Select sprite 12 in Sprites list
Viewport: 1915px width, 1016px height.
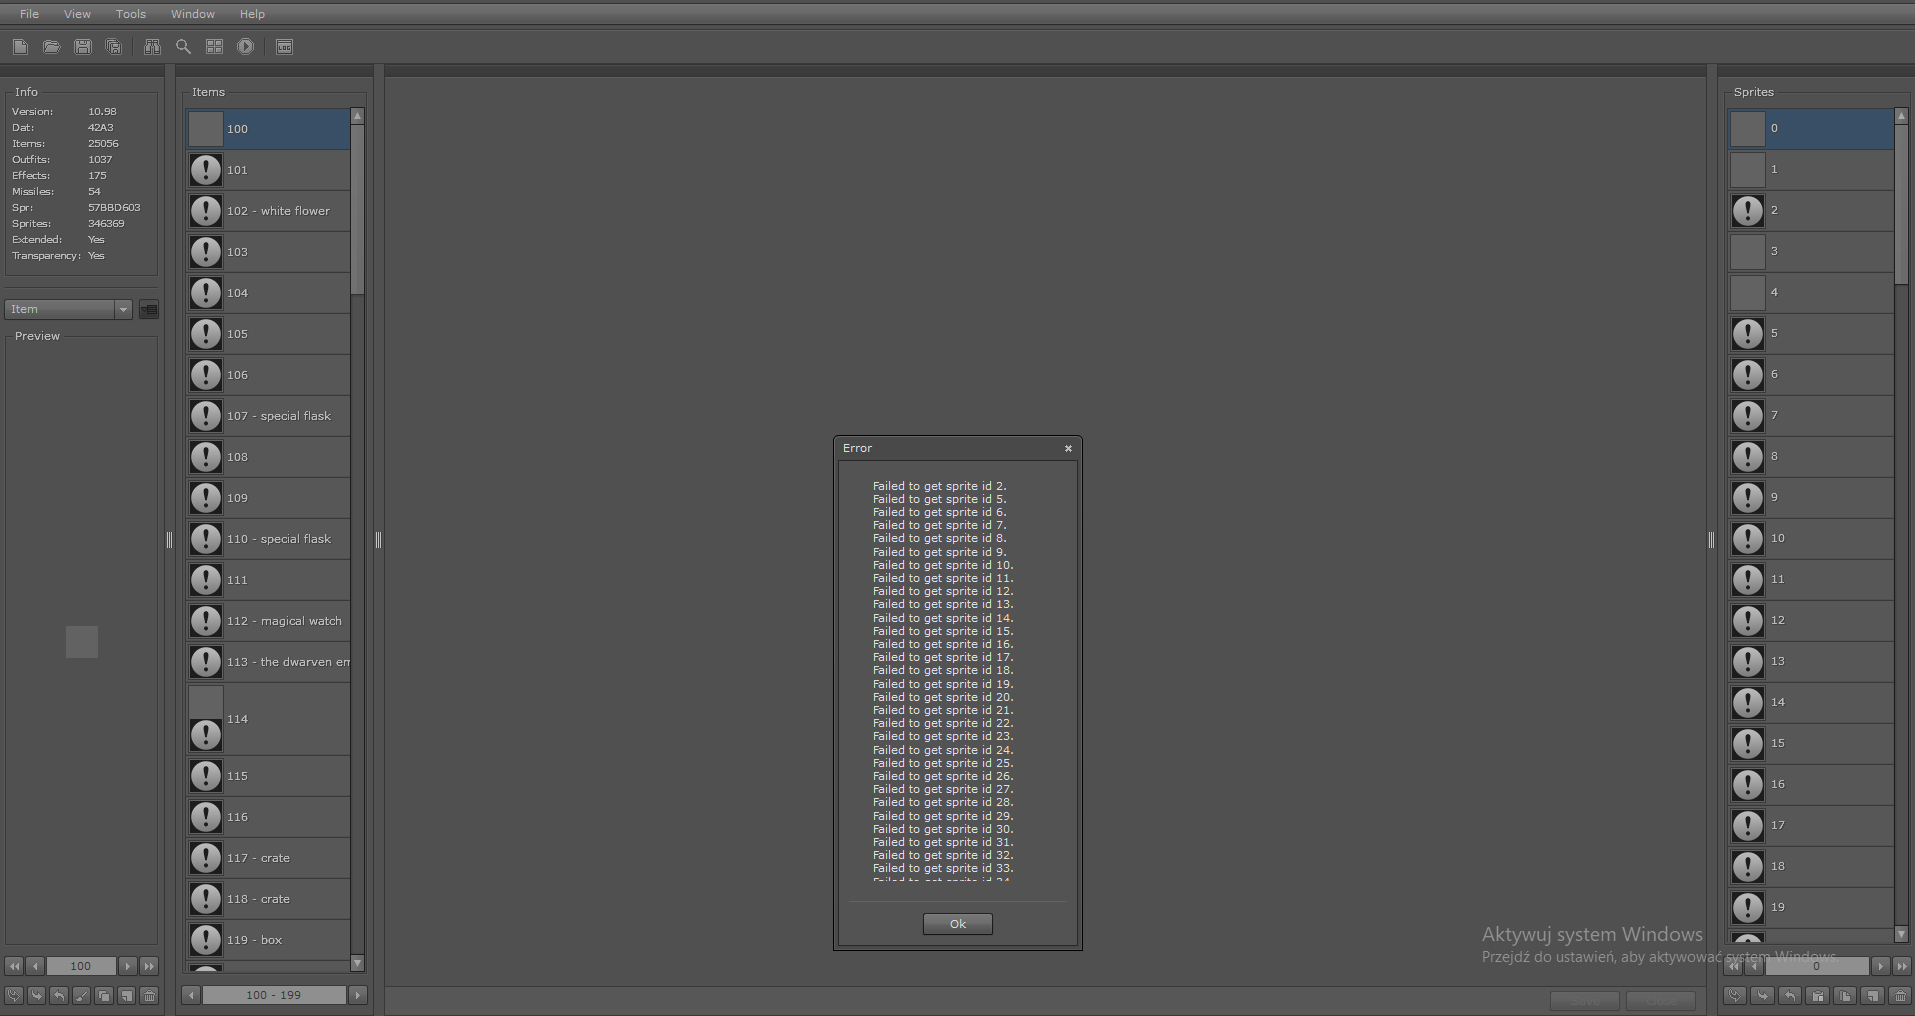tap(1811, 621)
